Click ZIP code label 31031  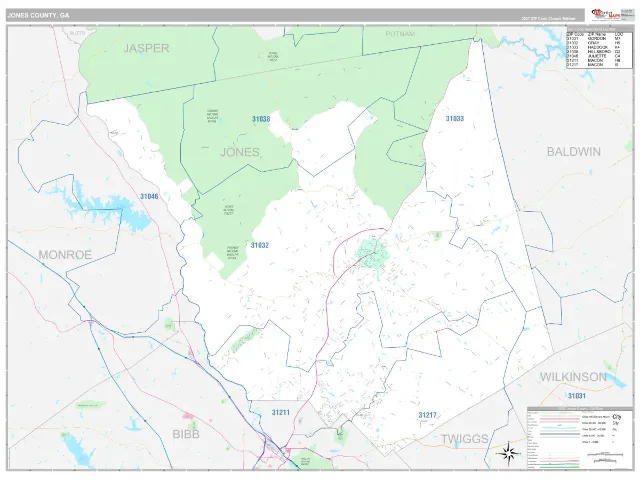point(577,396)
